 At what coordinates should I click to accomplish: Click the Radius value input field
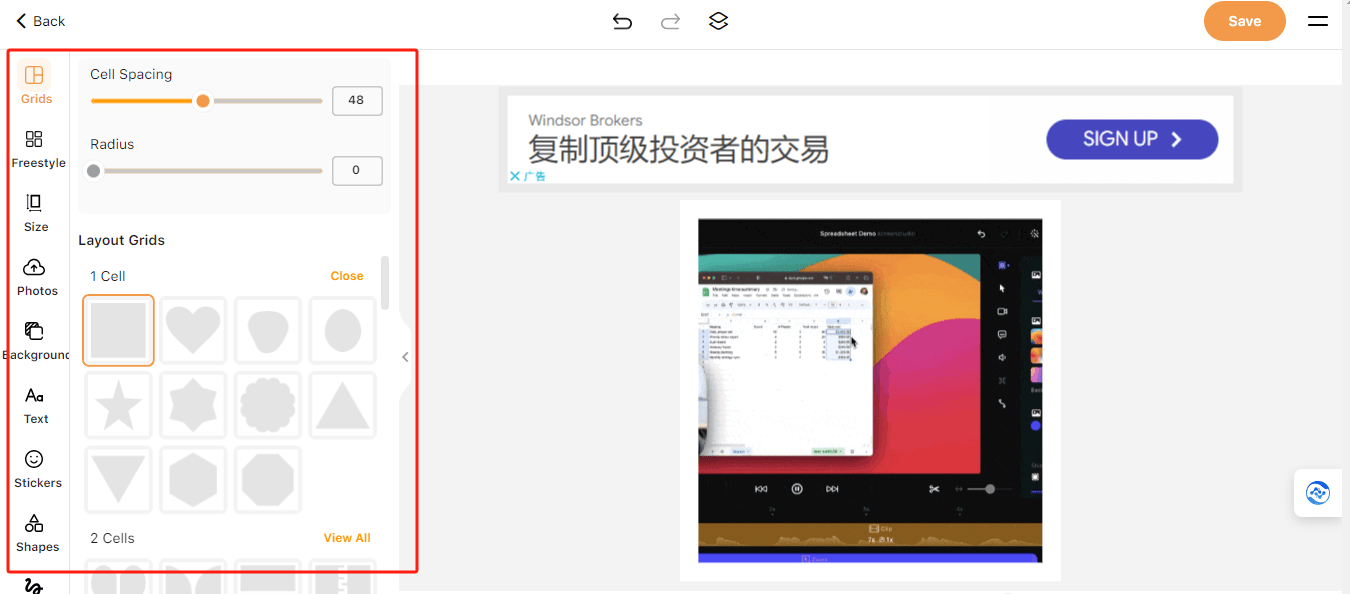[x=356, y=170]
